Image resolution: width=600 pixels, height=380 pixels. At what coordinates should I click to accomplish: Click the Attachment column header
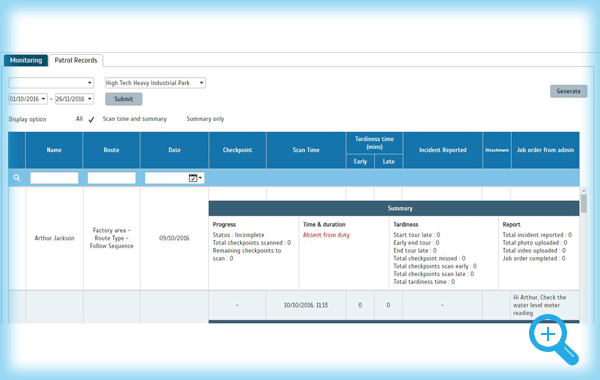(497, 150)
